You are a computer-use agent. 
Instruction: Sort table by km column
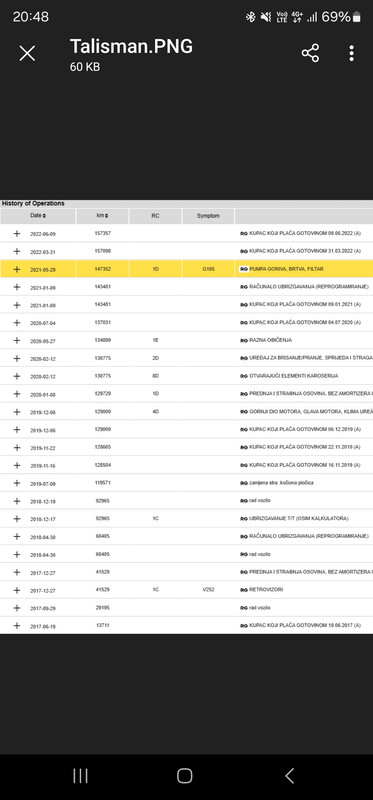coord(103,216)
